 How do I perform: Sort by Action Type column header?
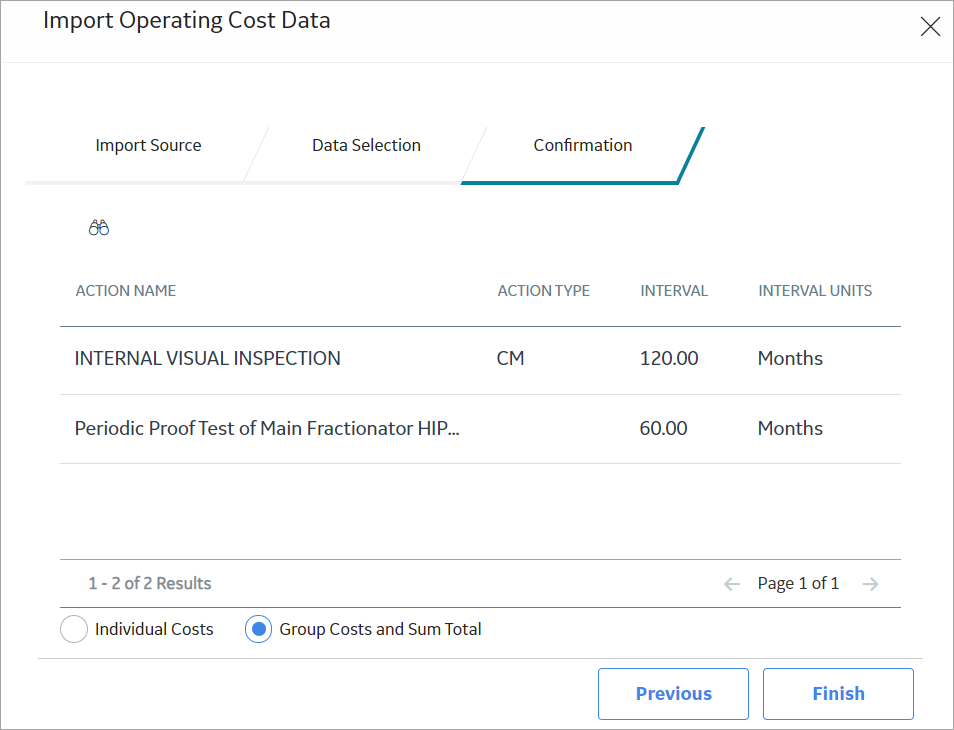pos(544,291)
